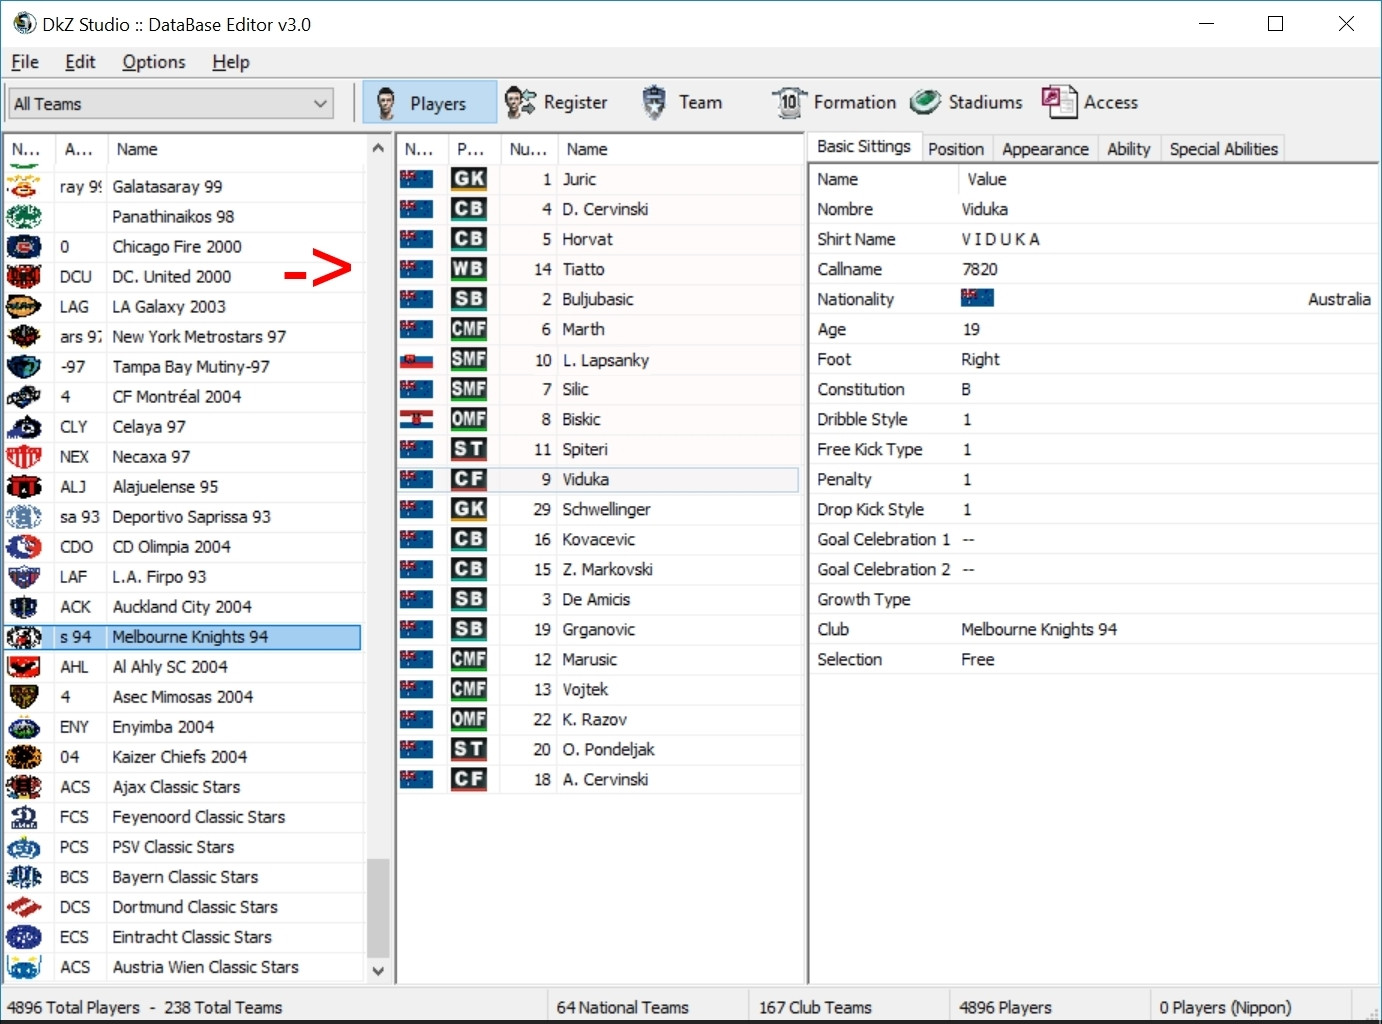Select the Melbourne Knights 94 team row
The width and height of the screenshot is (1382, 1024).
tap(183, 637)
